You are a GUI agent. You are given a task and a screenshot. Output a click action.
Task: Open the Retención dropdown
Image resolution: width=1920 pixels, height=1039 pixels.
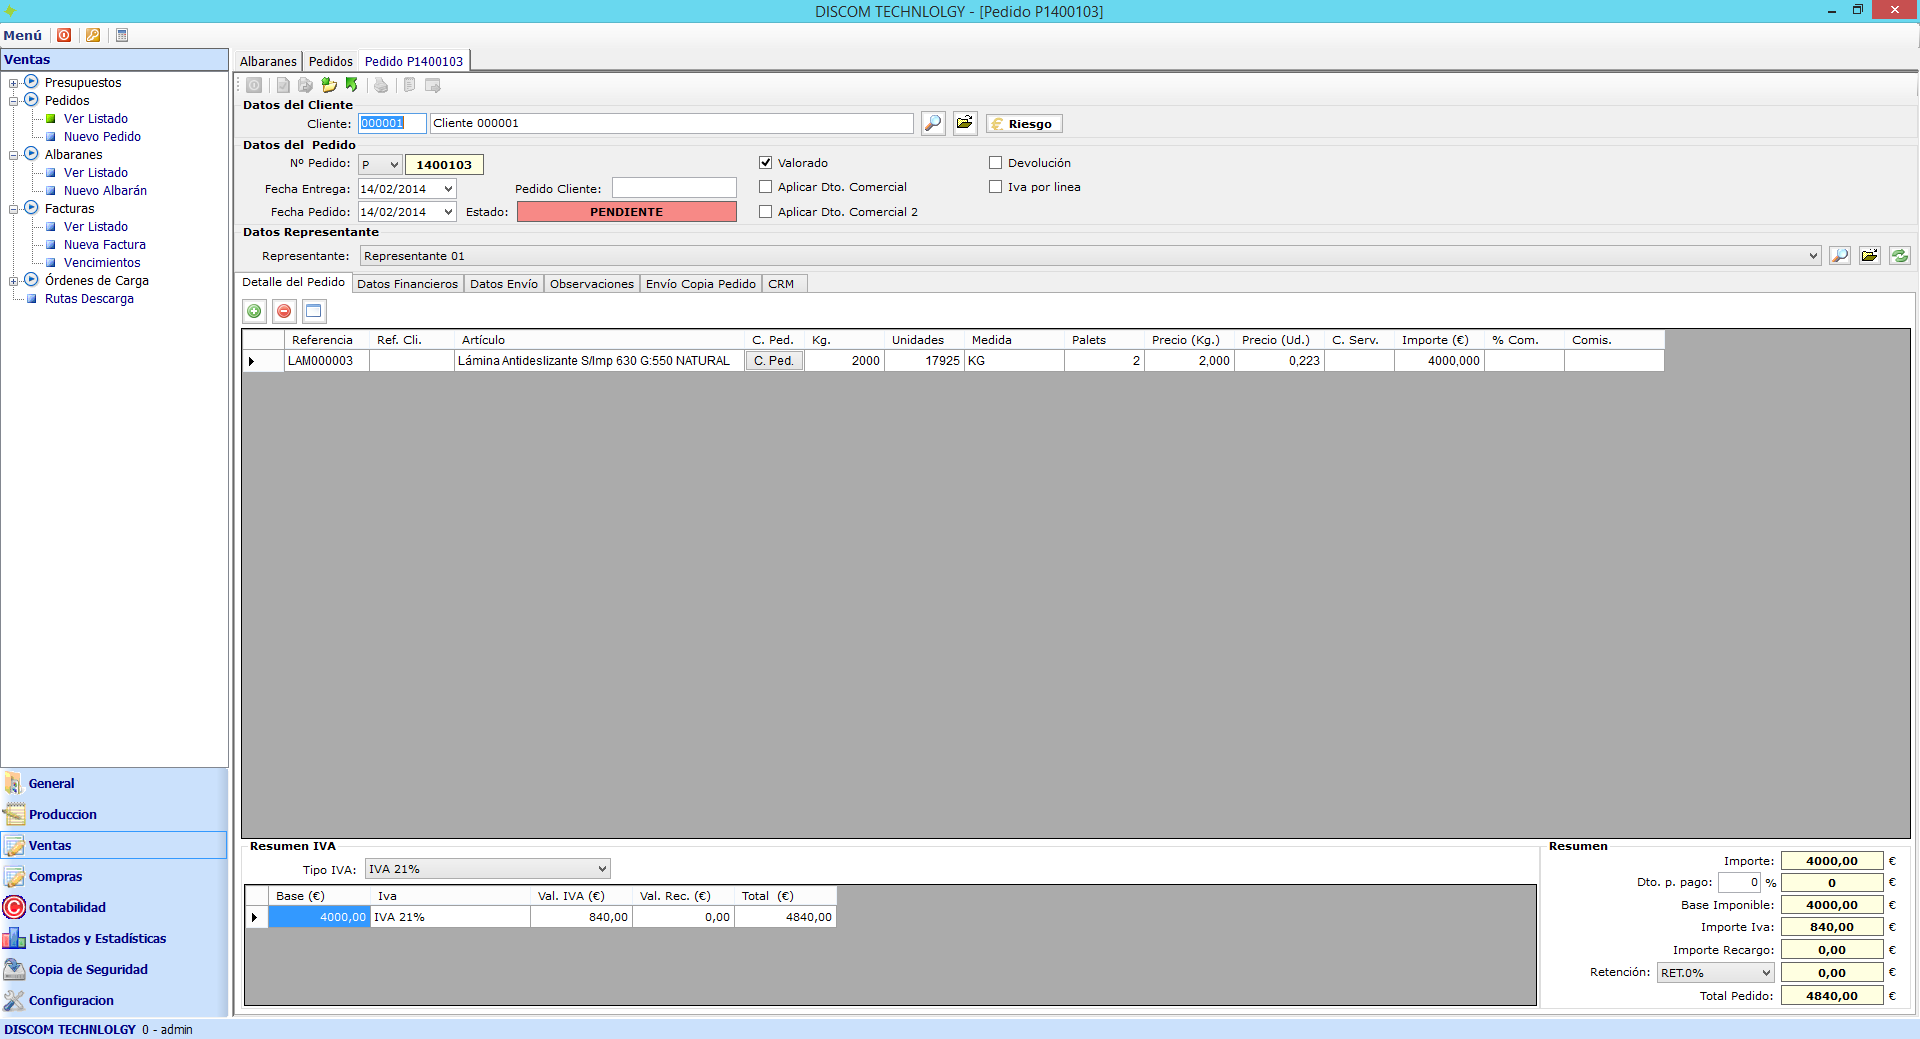pyautogui.click(x=1765, y=973)
